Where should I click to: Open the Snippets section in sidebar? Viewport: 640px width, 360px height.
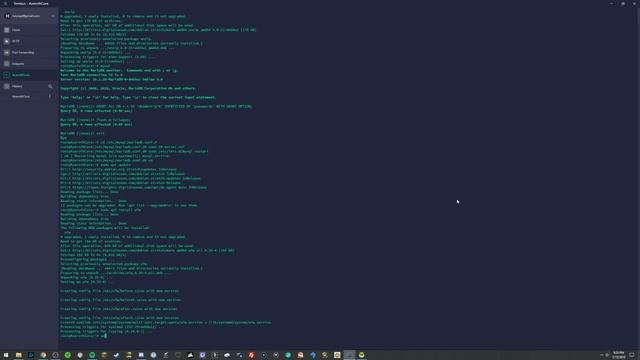coord(29,64)
